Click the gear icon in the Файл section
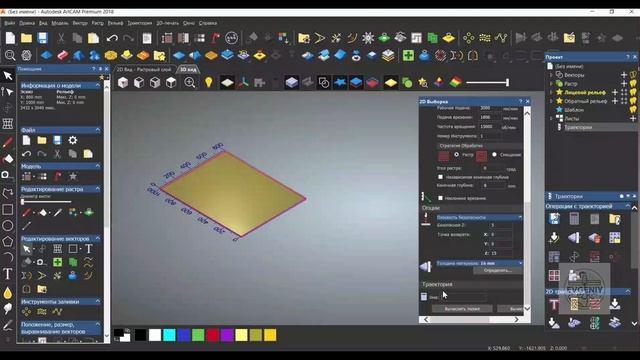640x360 pixels. (x=73, y=140)
